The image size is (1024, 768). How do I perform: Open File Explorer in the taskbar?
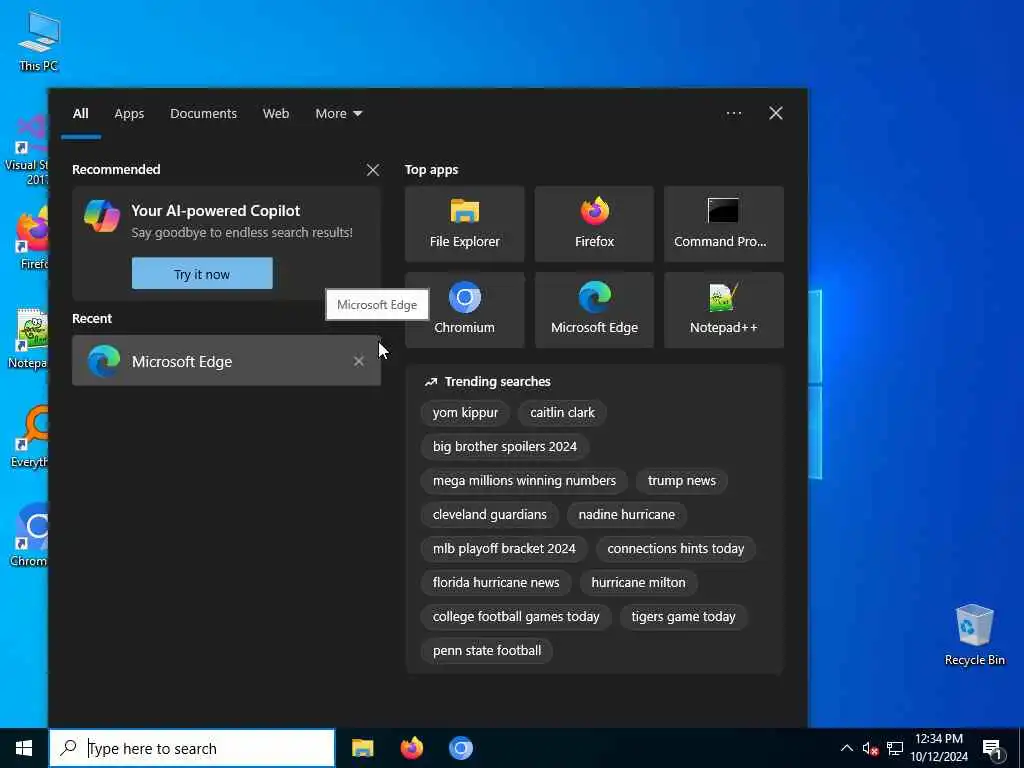362,748
